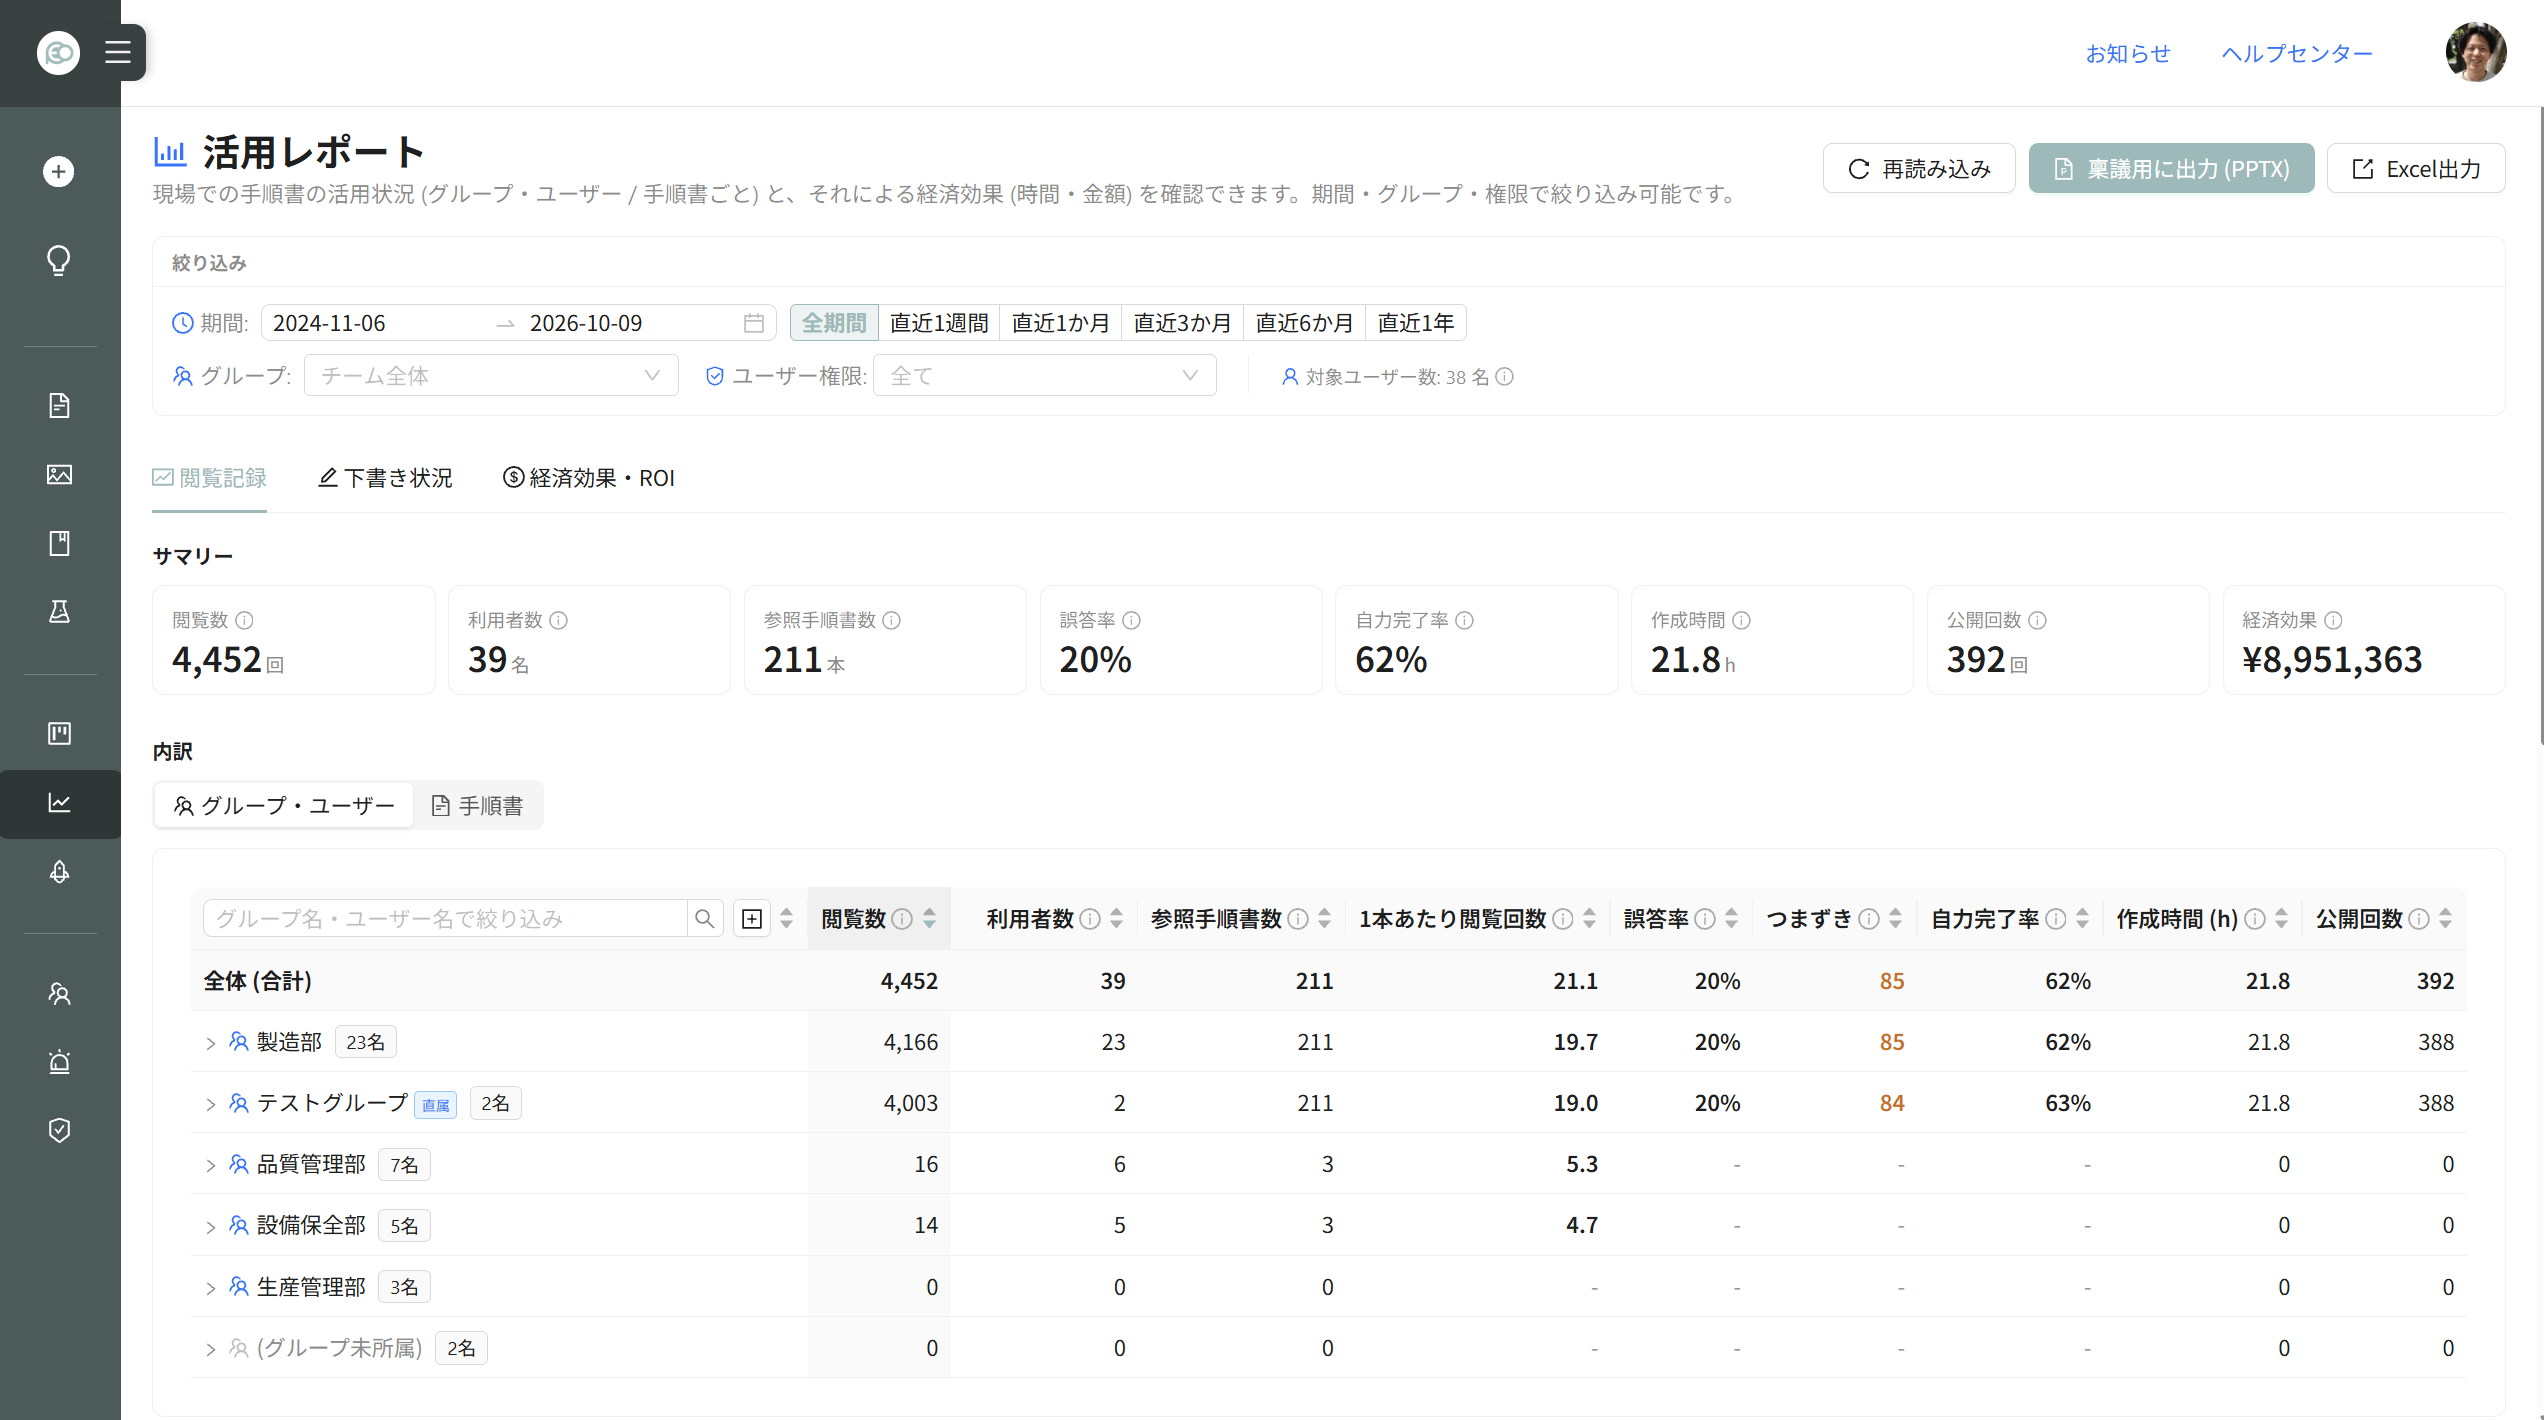Viewport: 2544px width, 1420px height.
Task: Sort table by 自力完了率 column
Action: pyautogui.click(x=2082, y=918)
